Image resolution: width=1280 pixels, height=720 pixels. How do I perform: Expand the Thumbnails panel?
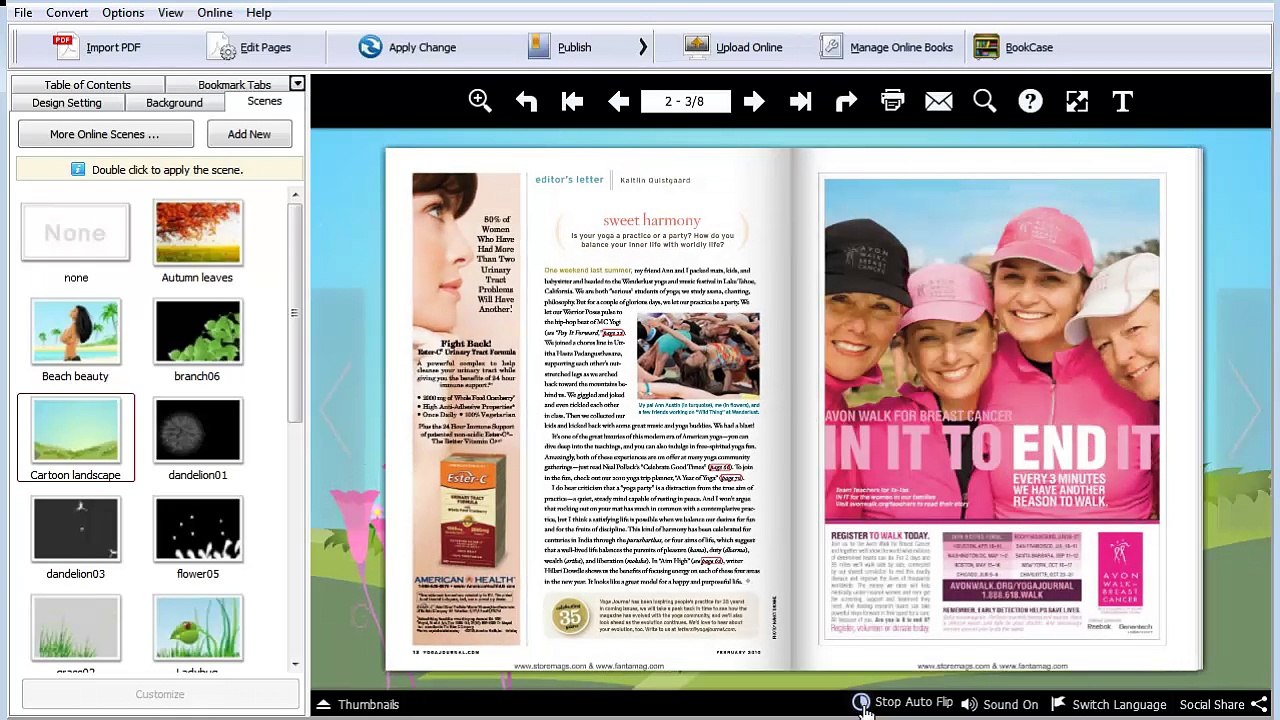[358, 704]
